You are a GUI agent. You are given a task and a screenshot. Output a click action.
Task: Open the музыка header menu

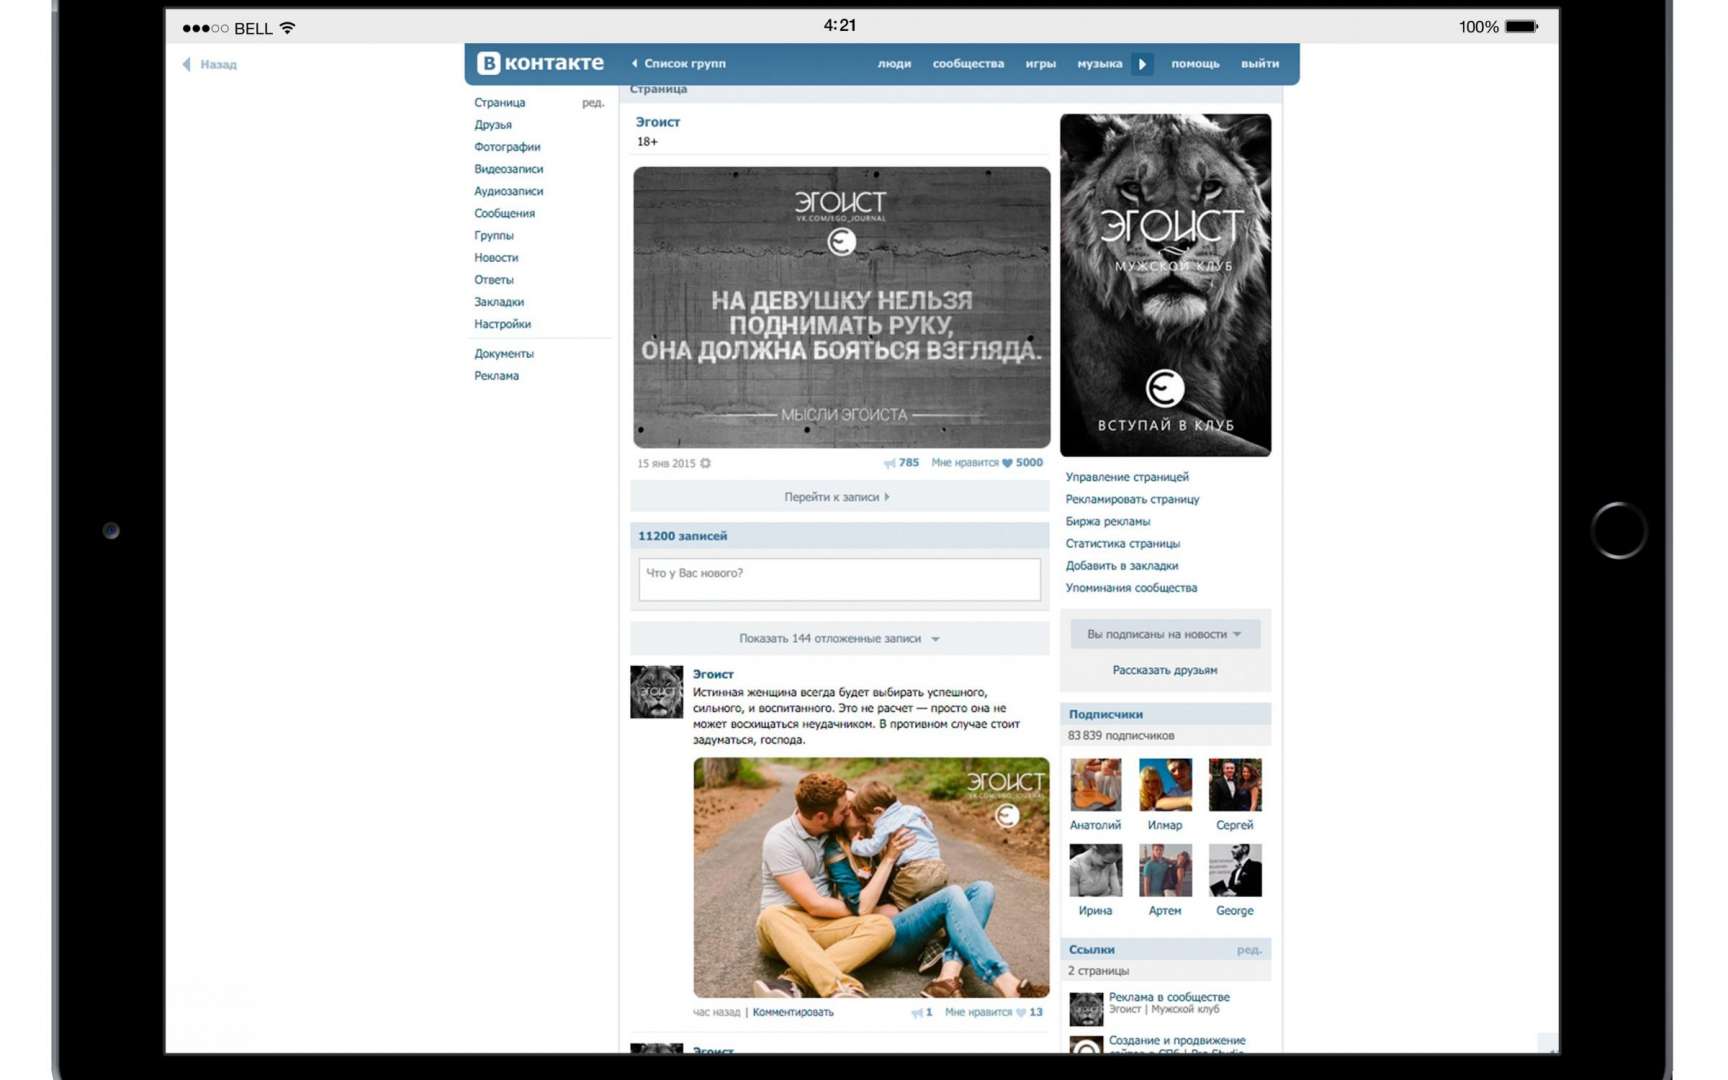1099,63
